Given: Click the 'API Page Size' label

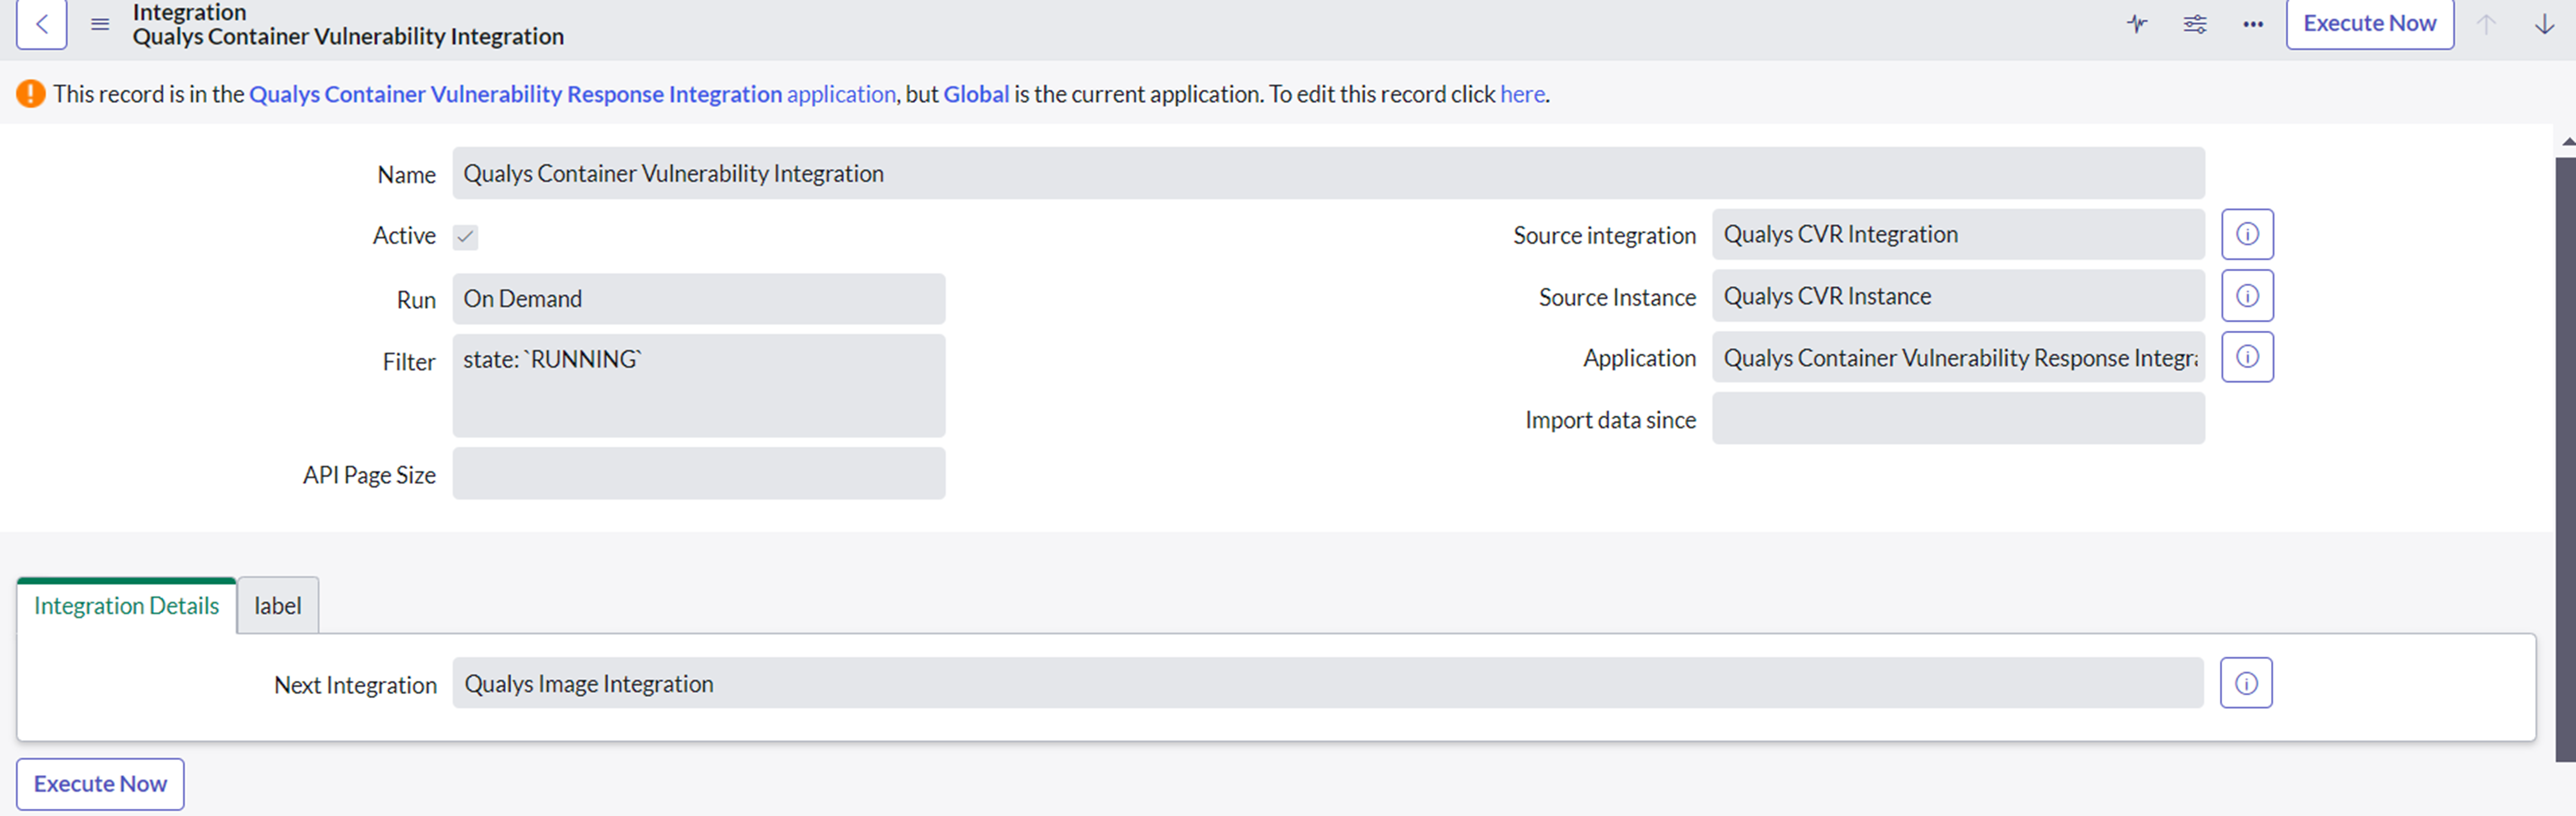Looking at the screenshot, I should [x=369, y=475].
